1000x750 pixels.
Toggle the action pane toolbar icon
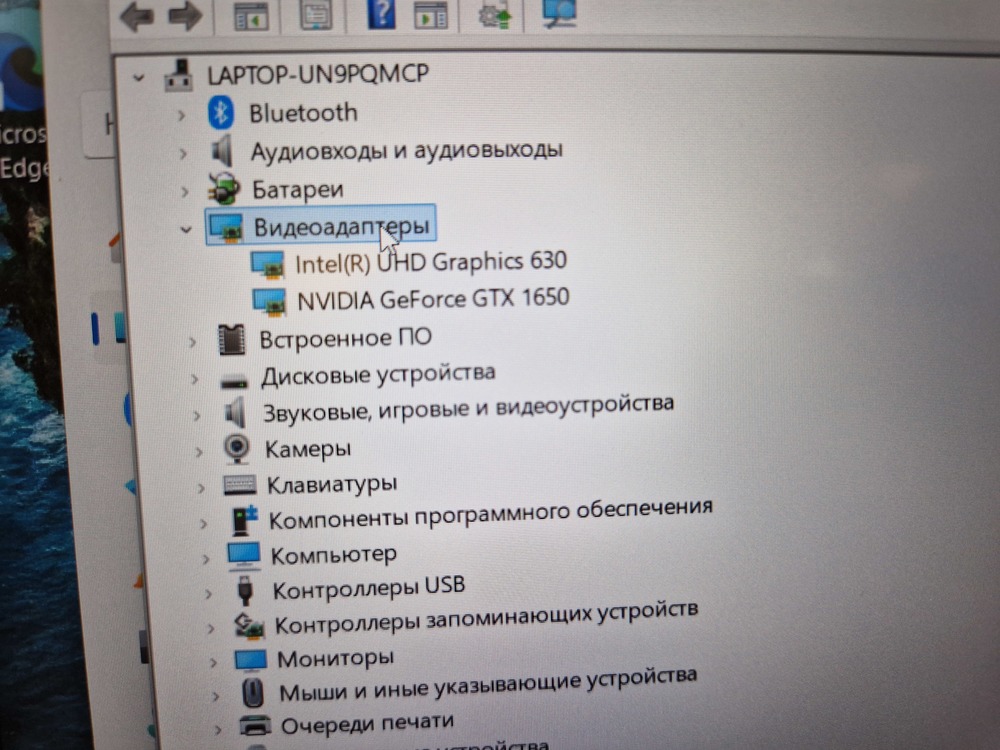[x=431, y=15]
